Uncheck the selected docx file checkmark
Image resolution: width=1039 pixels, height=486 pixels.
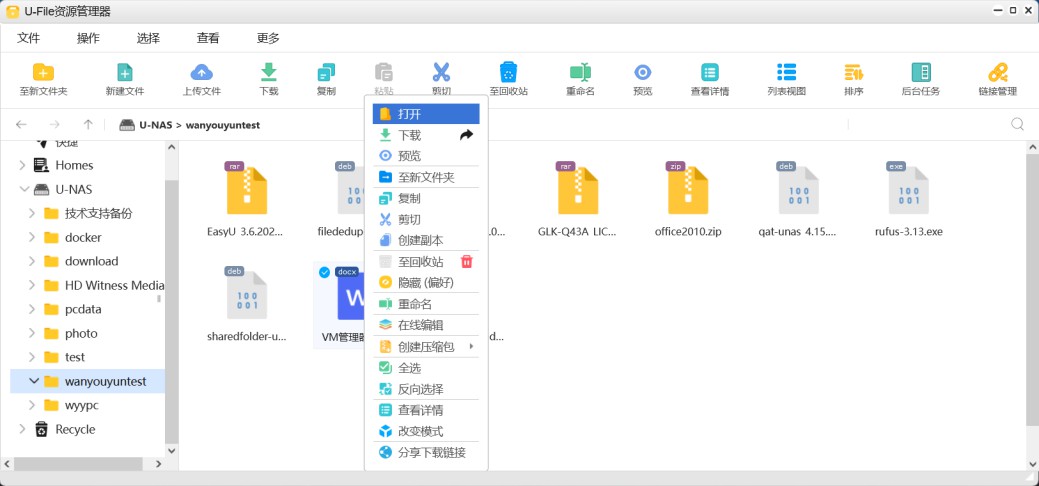point(324,272)
